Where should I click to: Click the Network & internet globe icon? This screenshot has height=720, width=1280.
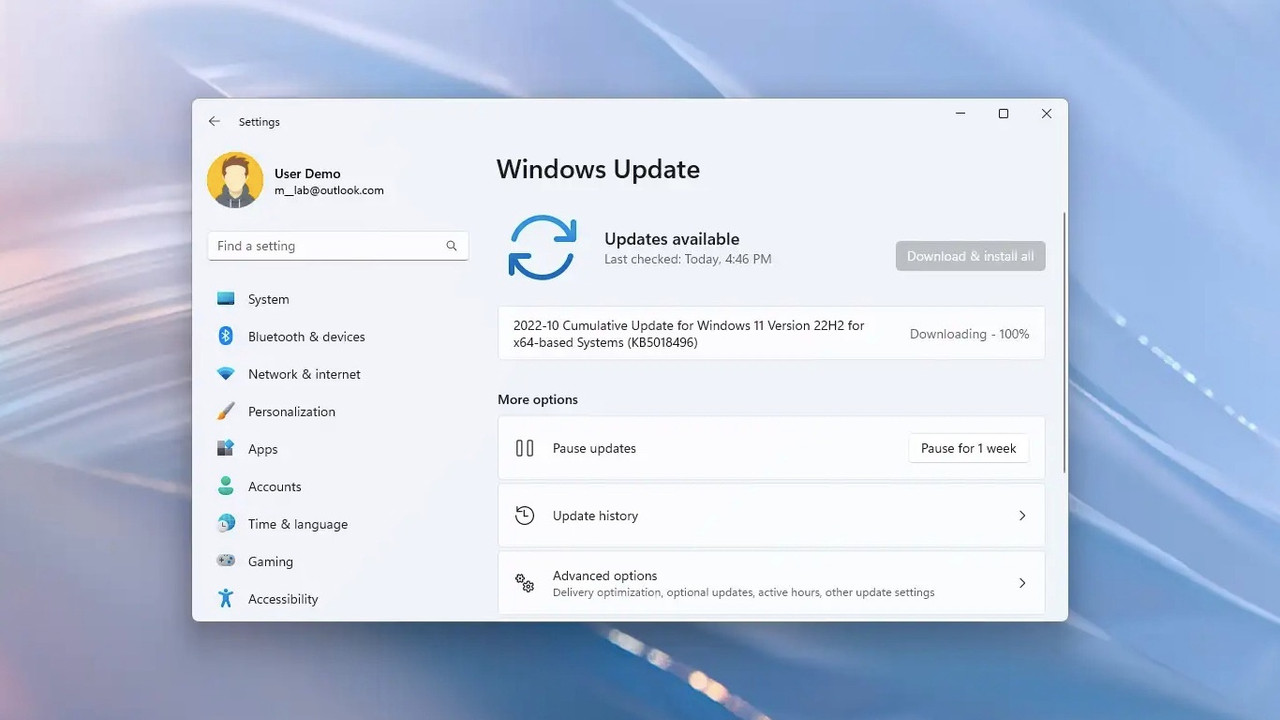coord(225,373)
